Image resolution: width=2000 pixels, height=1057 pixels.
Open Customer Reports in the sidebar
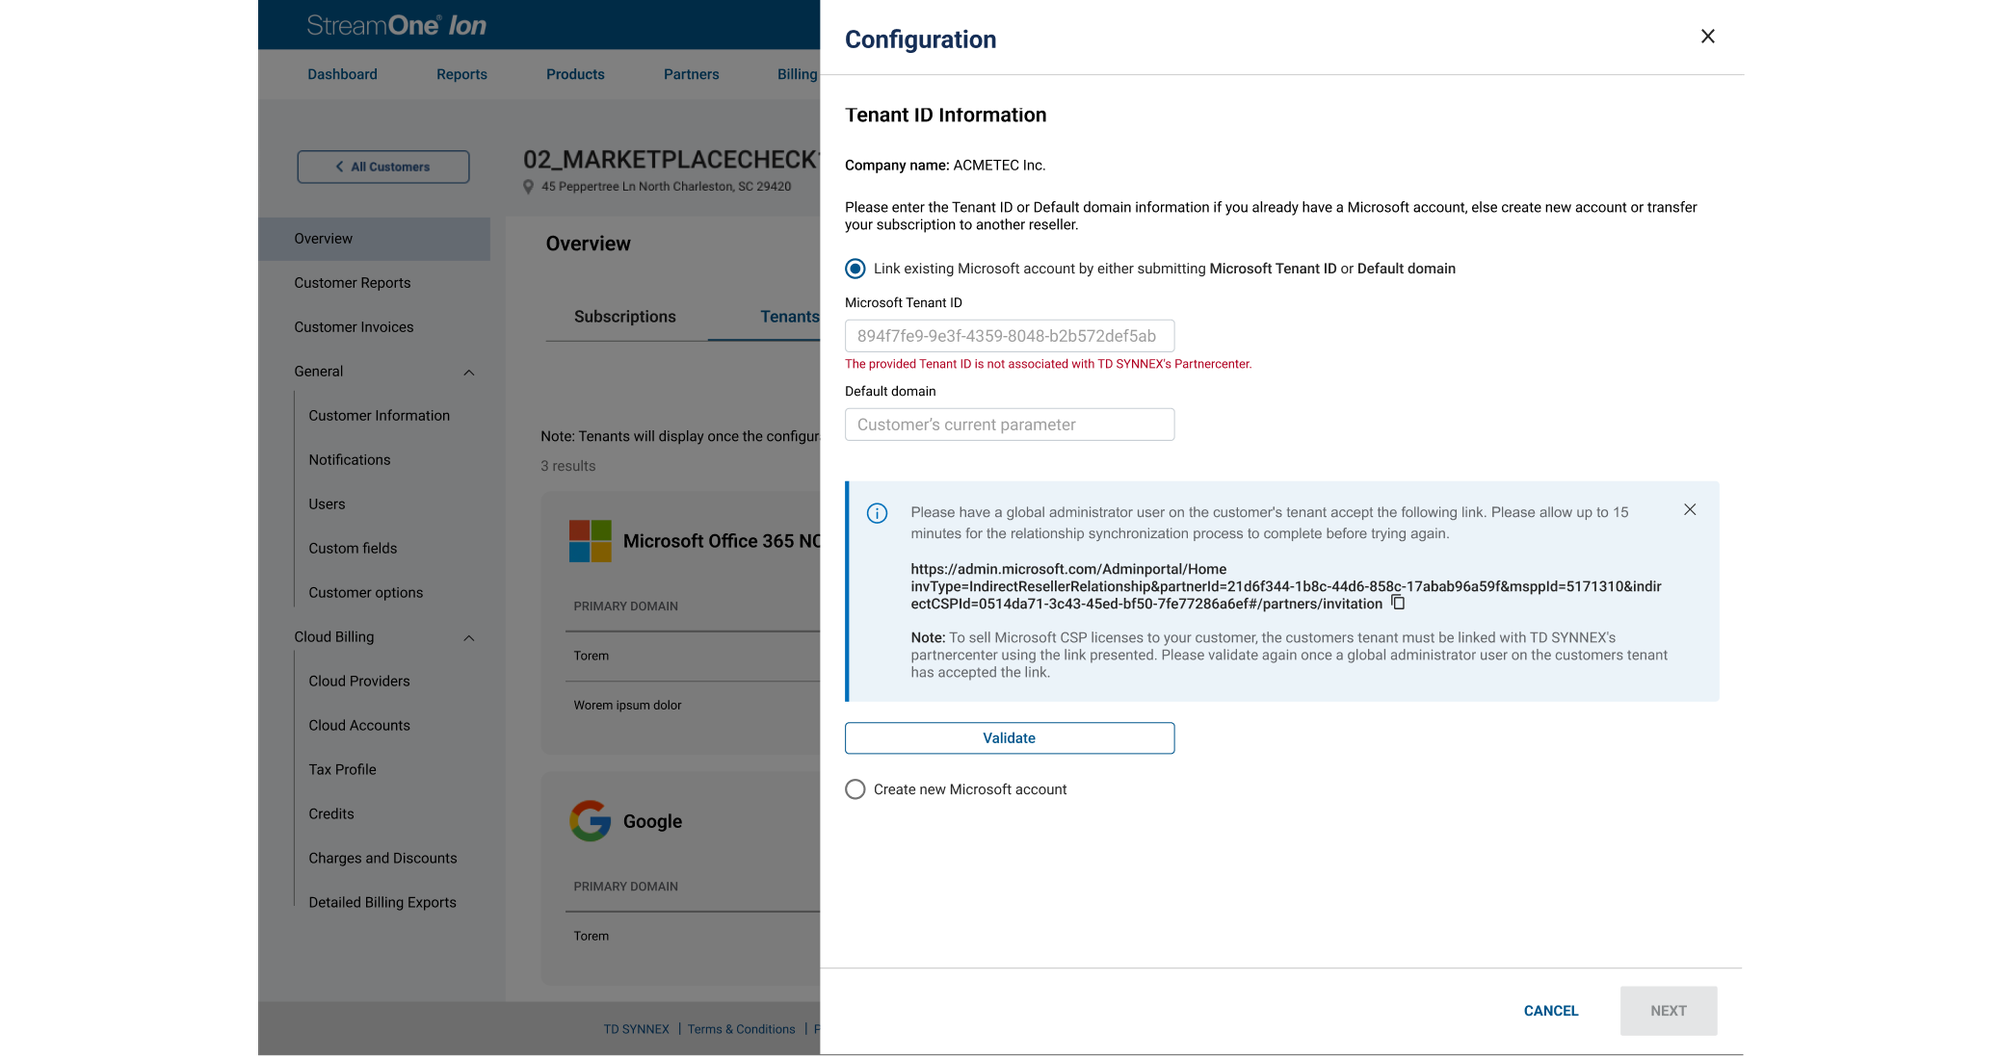click(352, 283)
